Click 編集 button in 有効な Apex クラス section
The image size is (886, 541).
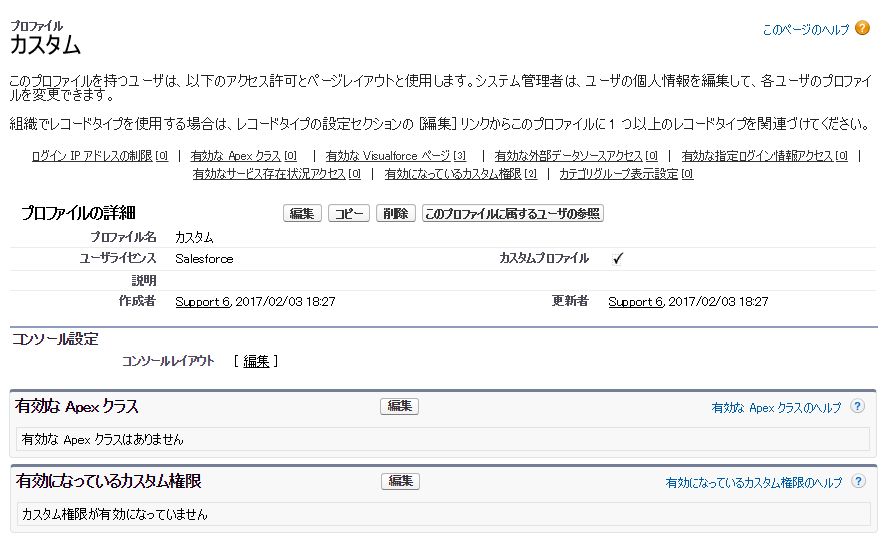coord(399,406)
